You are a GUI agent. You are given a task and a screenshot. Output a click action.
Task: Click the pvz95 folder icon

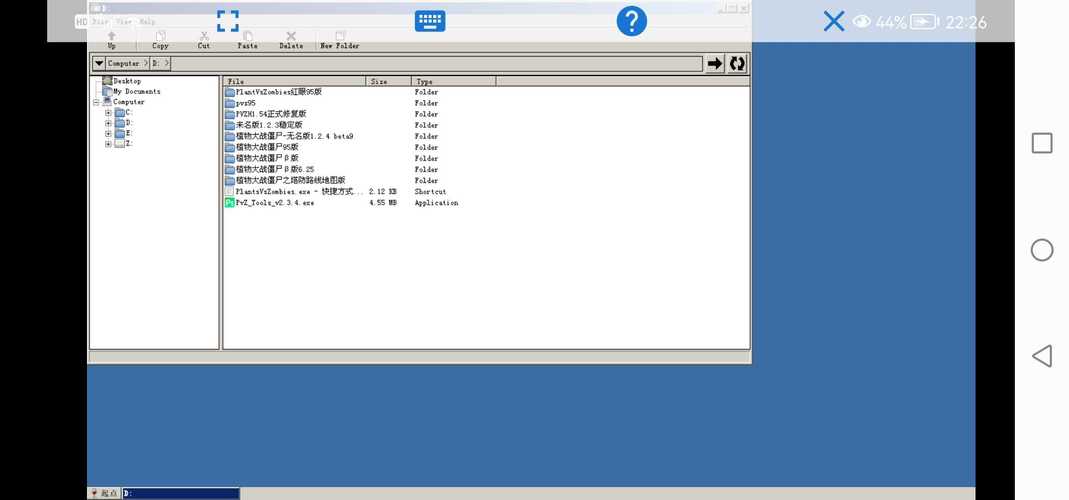point(230,103)
